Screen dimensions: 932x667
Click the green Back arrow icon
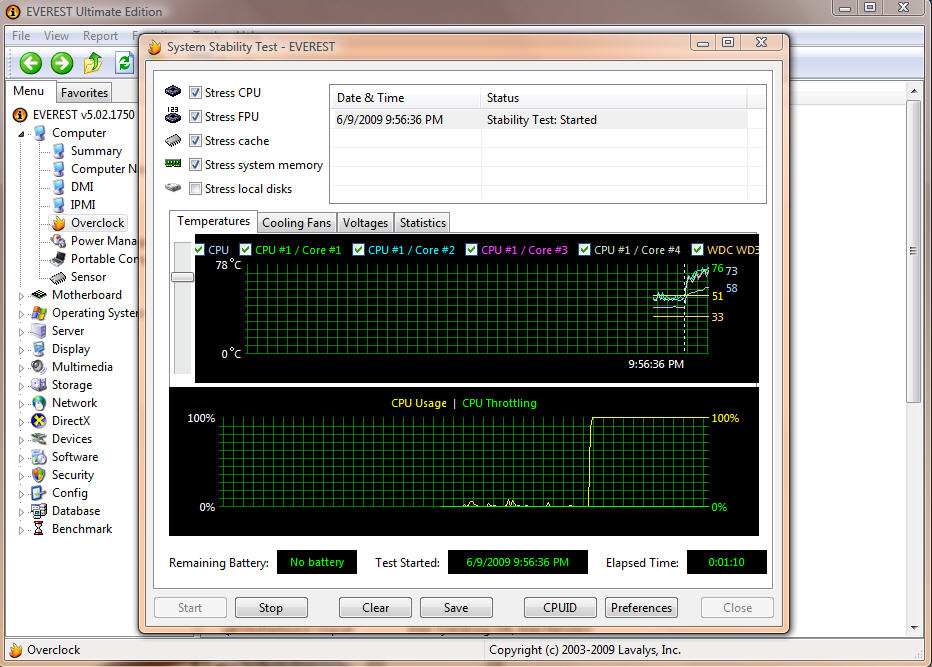tap(30, 62)
